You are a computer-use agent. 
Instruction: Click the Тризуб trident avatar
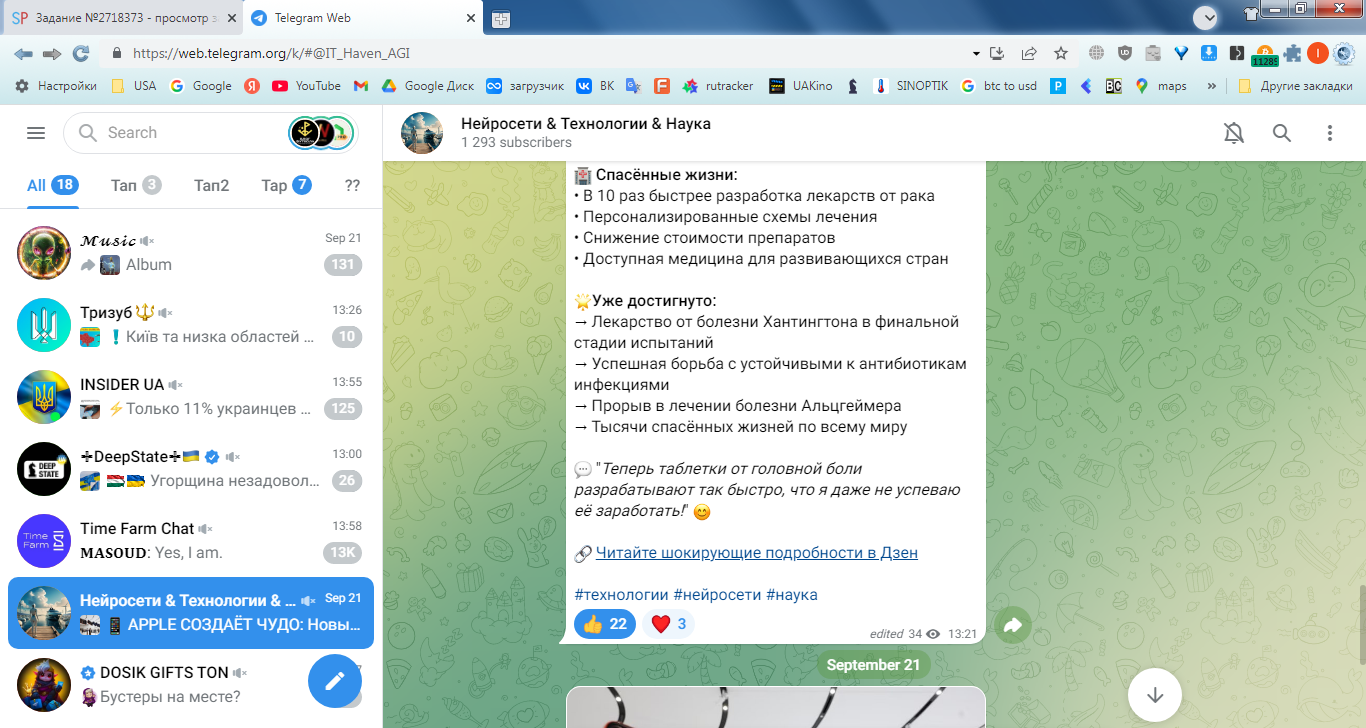pyautogui.click(x=44, y=325)
